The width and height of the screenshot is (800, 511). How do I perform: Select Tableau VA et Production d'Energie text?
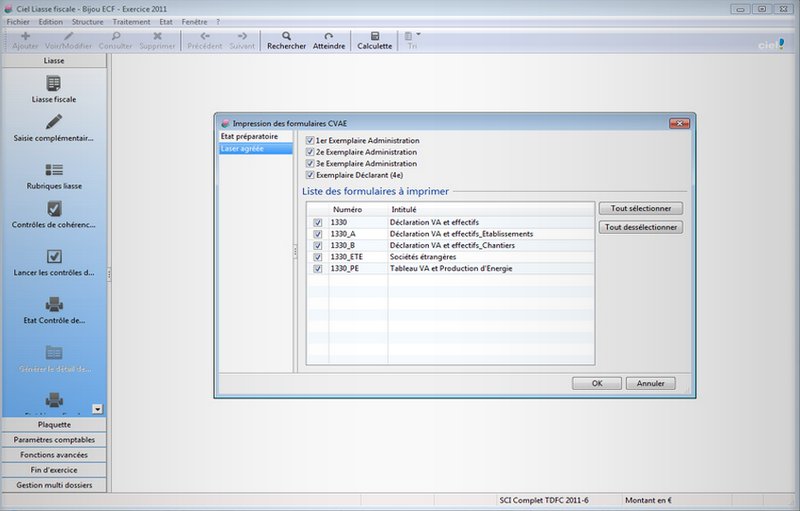click(451, 269)
